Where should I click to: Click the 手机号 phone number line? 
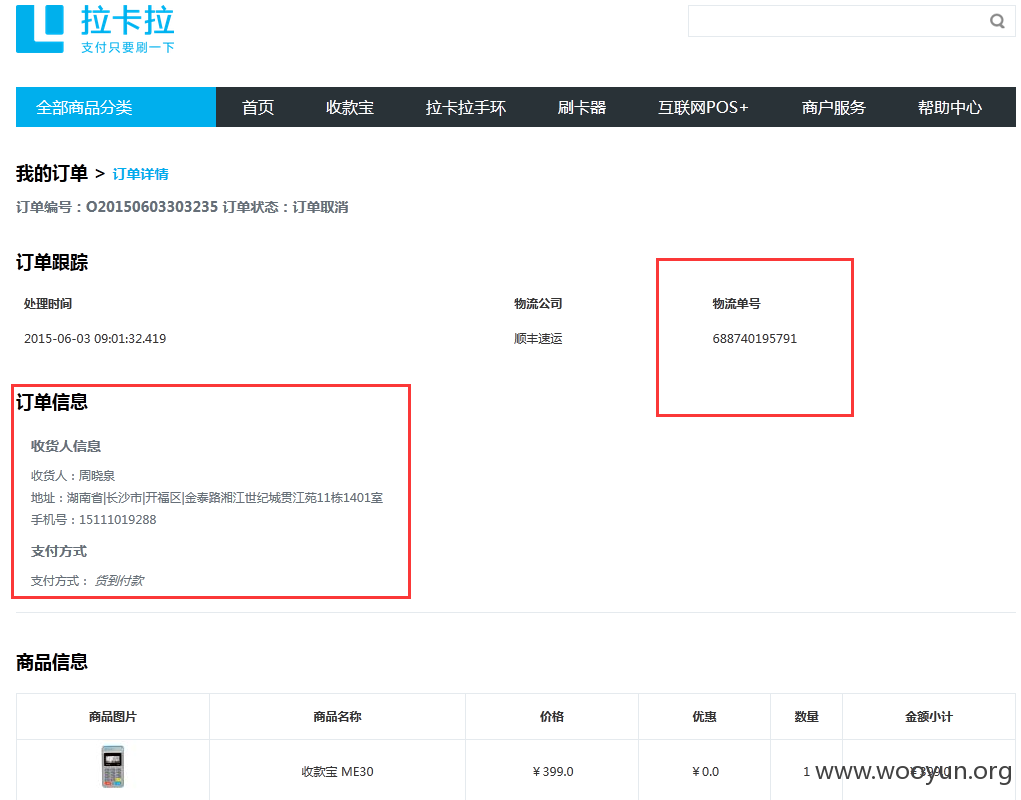[x=94, y=519]
